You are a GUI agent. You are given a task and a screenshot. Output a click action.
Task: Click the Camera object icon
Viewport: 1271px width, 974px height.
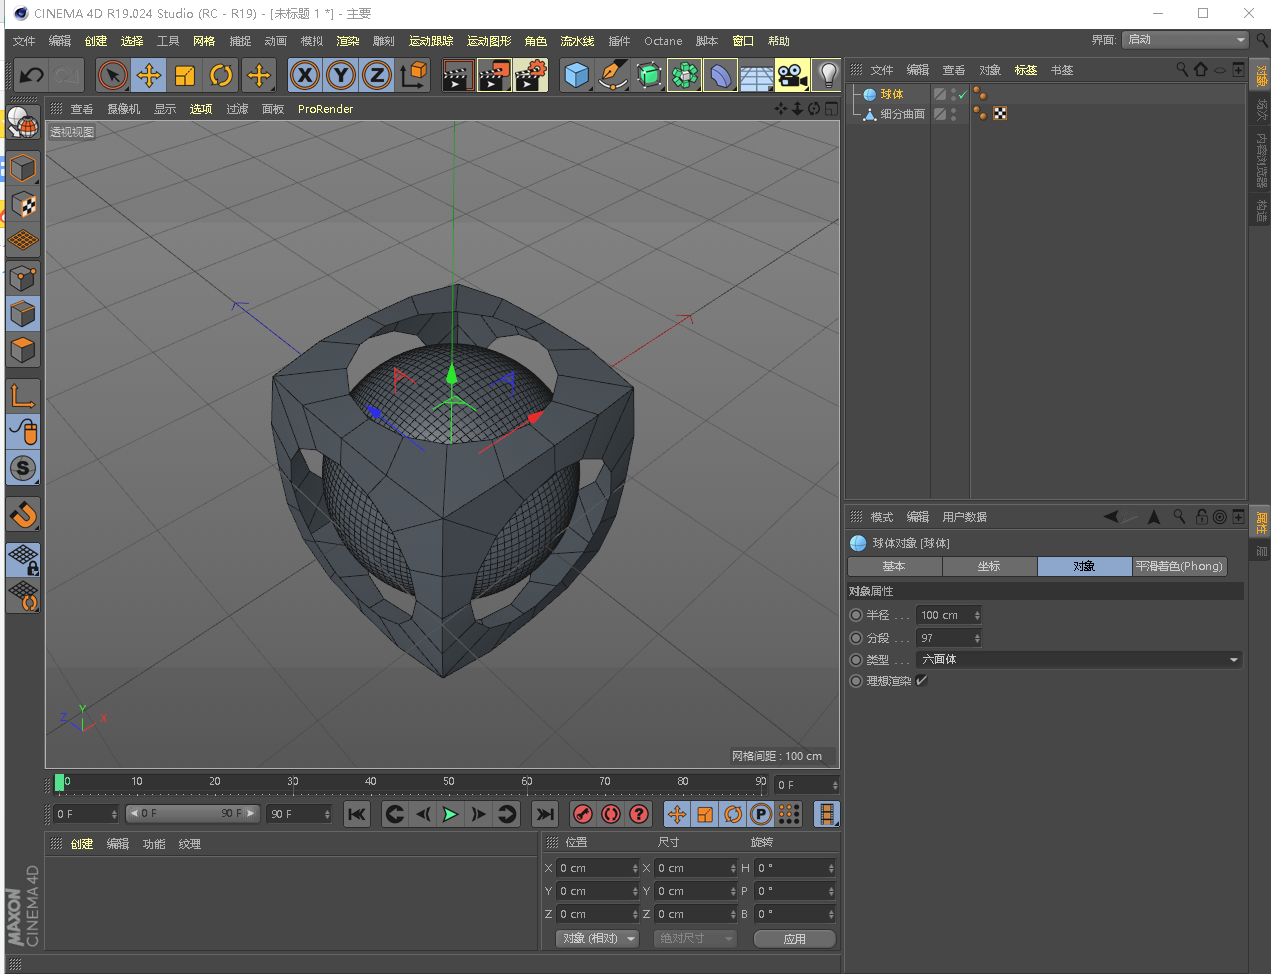(792, 75)
